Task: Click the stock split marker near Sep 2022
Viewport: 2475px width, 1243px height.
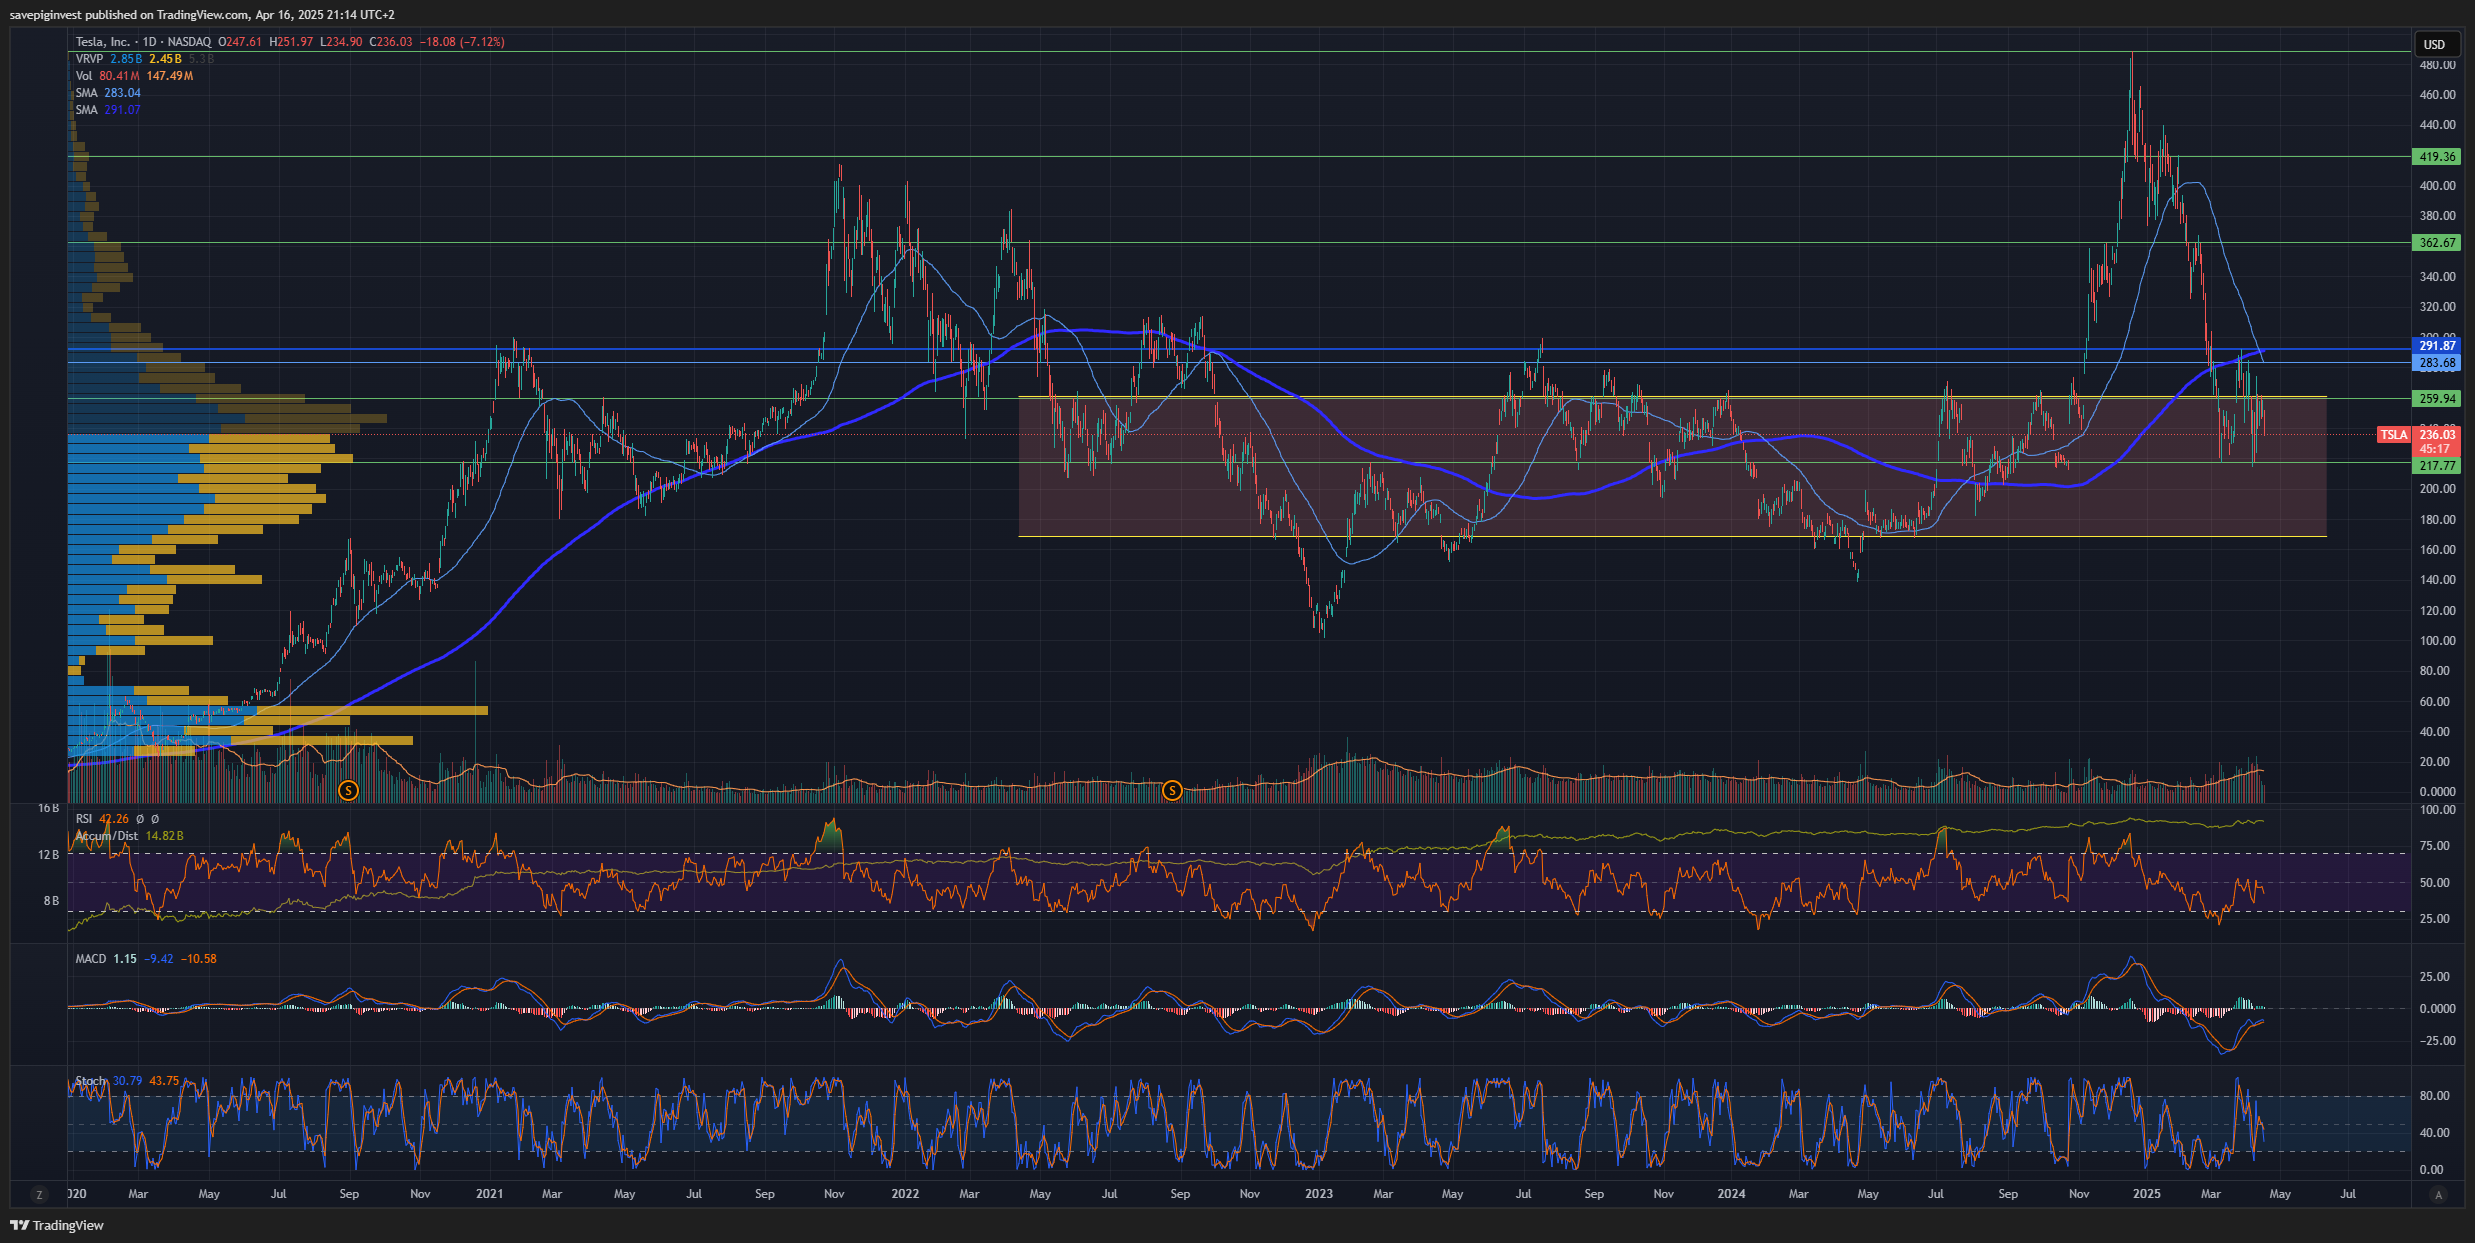Action: (x=1172, y=790)
